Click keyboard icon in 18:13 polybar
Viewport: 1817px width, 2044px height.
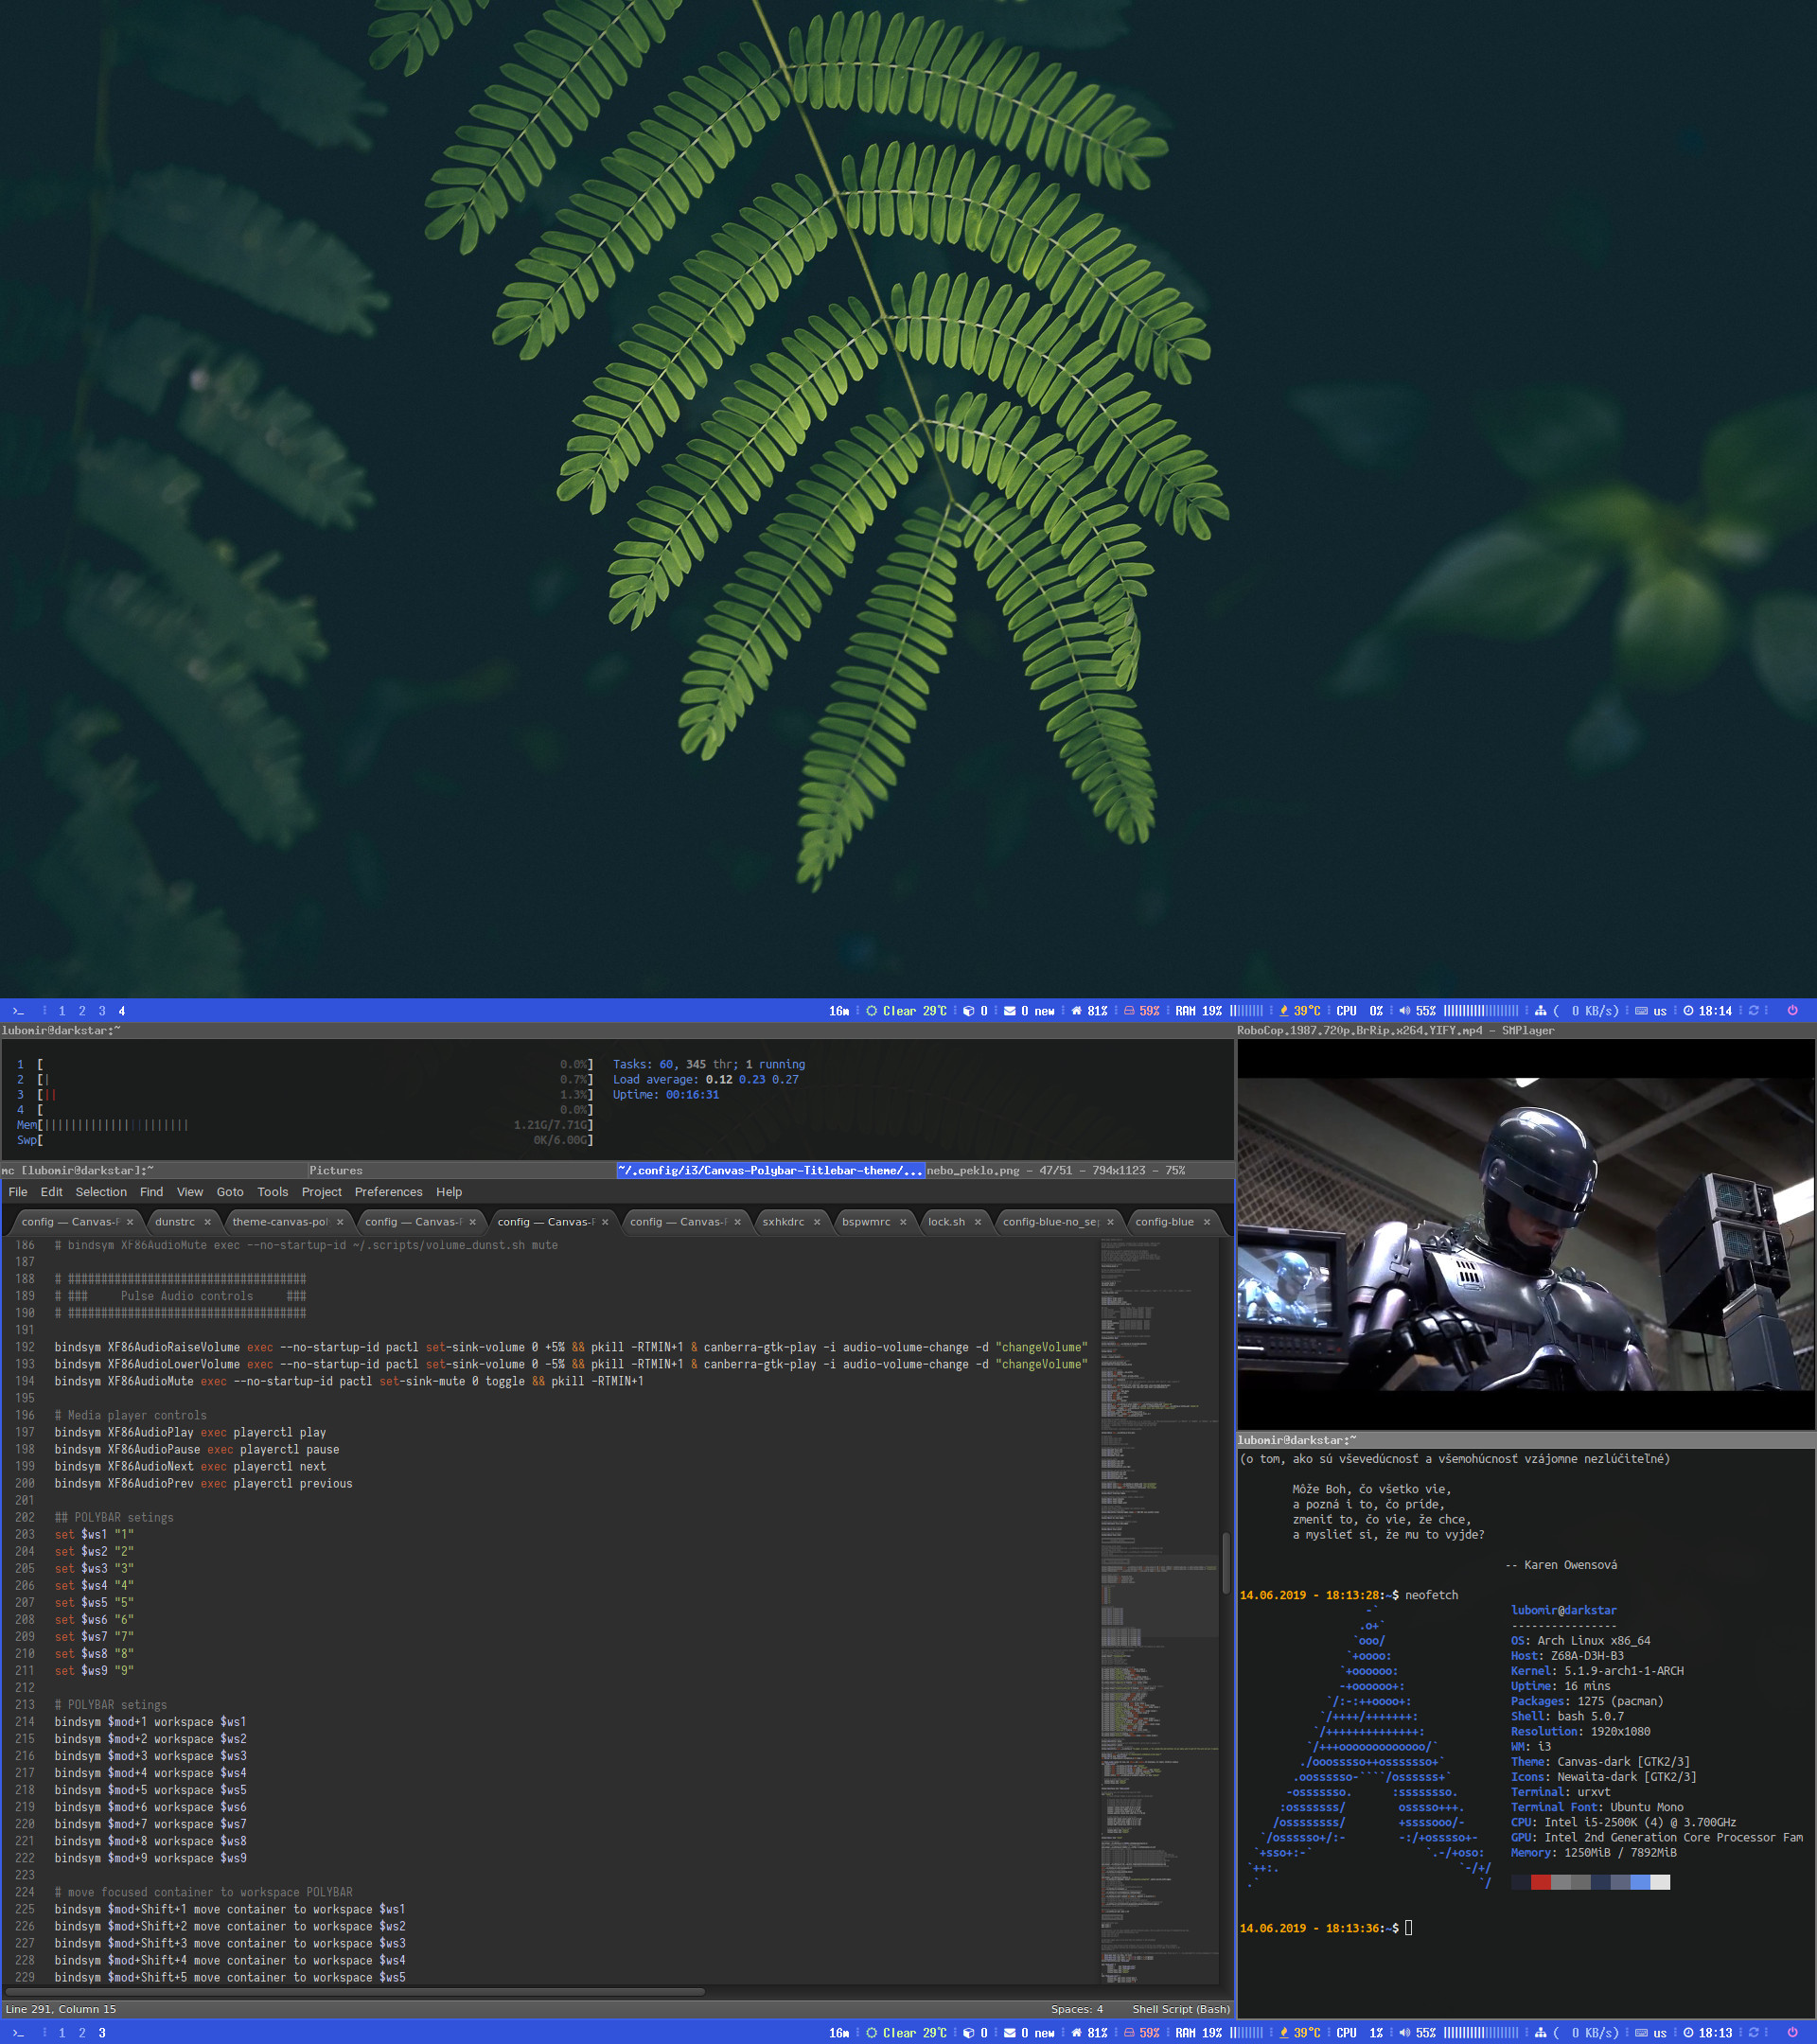click(x=1641, y=2033)
